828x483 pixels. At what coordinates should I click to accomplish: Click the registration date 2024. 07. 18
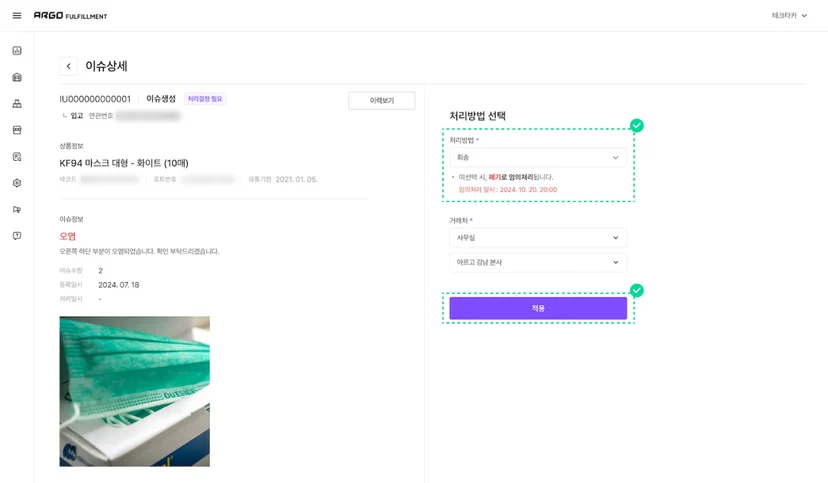click(x=119, y=285)
